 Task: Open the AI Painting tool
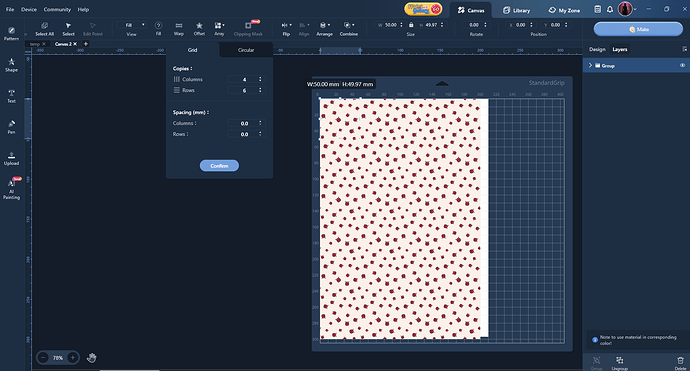[x=11, y=189]
